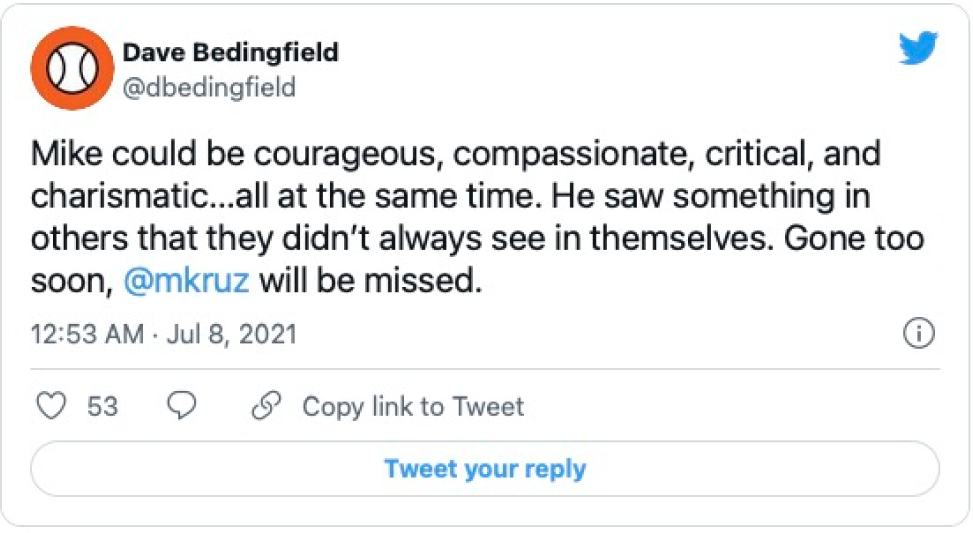Viewport: 973px width, 533px height.
Task: Click the reply speech bubble icon
Action: point(181,406)
